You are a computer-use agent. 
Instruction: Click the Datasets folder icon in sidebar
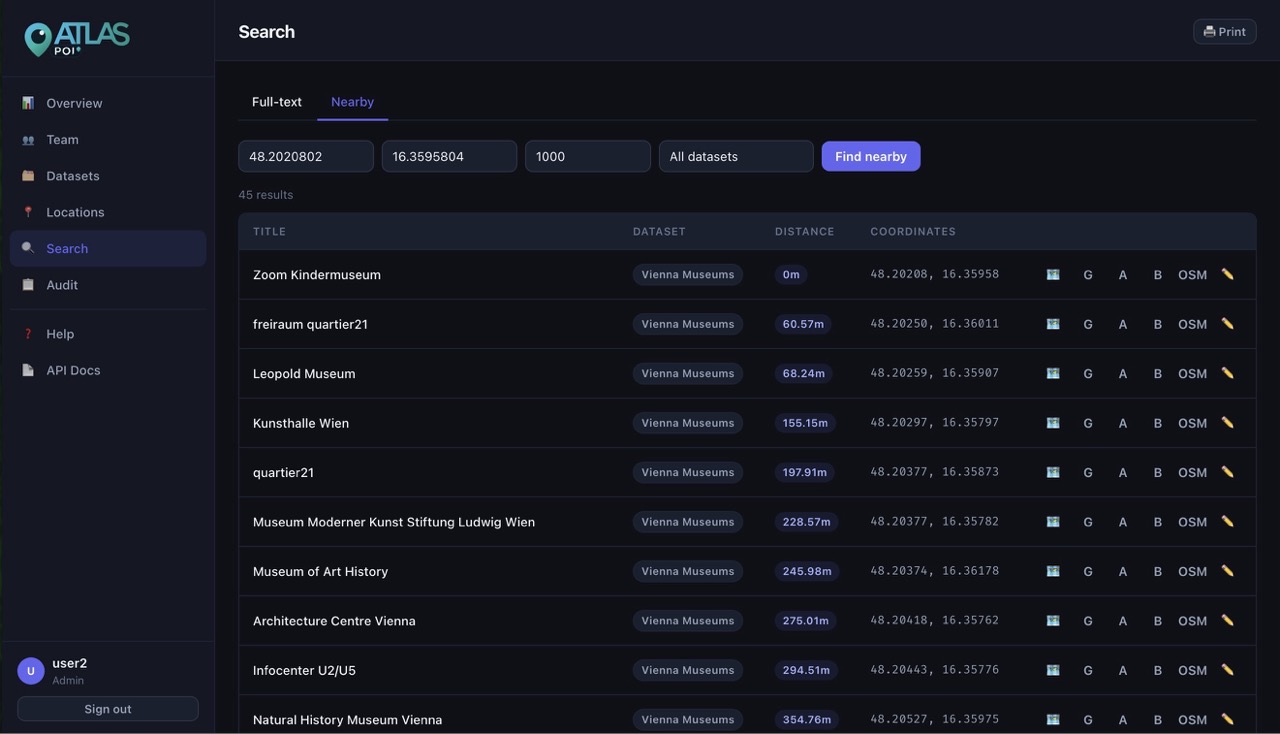28,176
